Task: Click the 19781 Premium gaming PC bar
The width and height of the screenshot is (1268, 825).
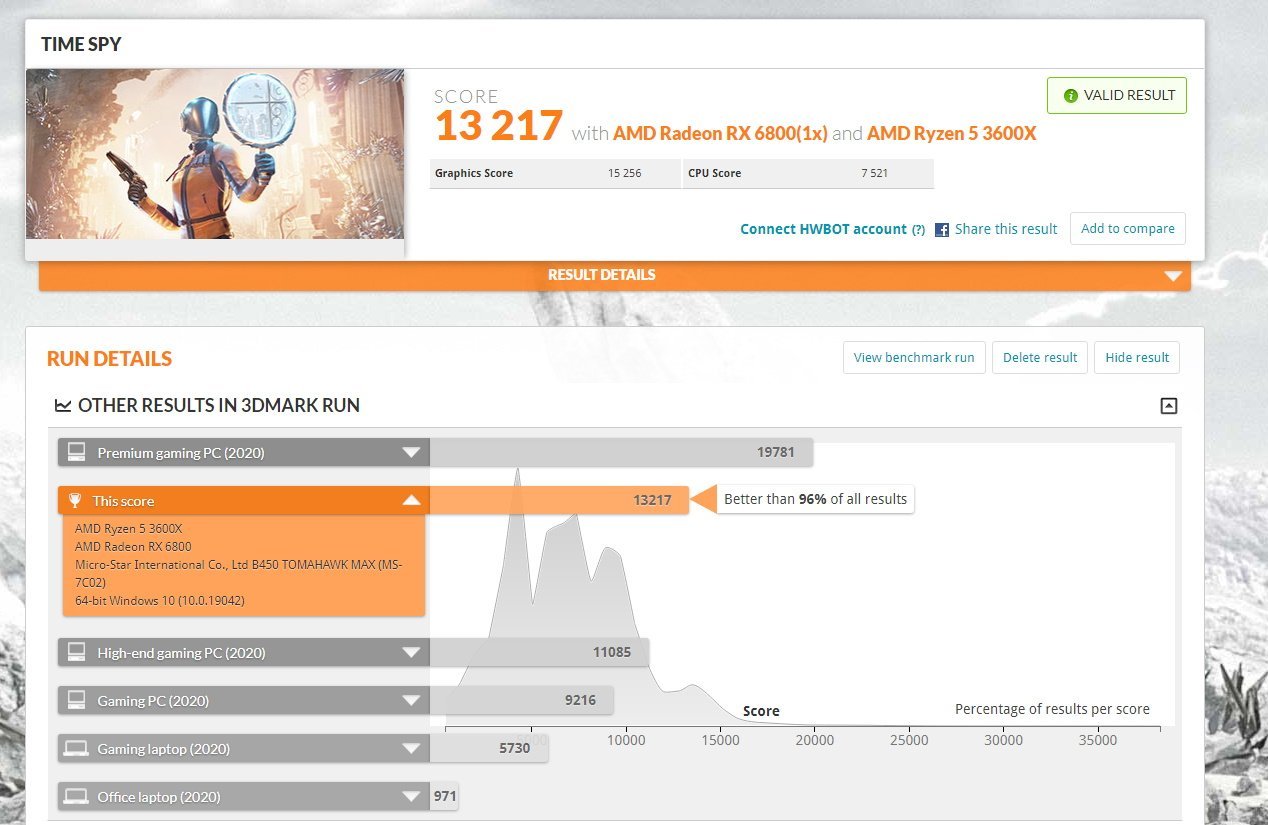Action: tap(621, 452)
